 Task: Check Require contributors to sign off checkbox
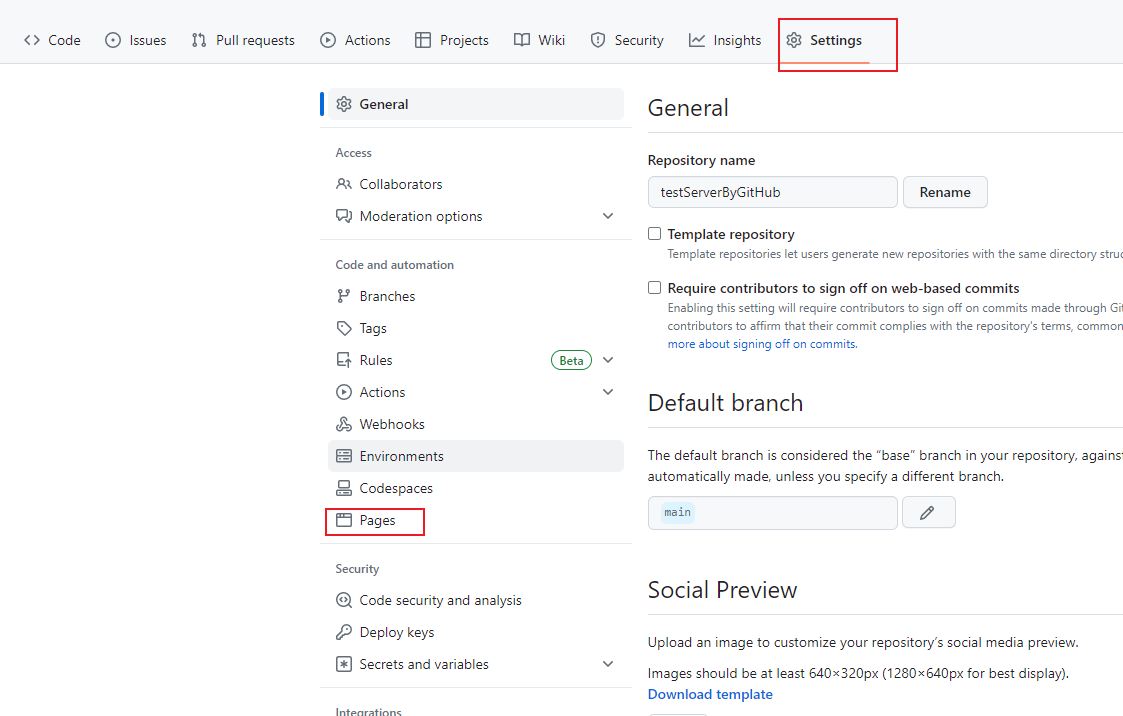(x=655, y=288)
